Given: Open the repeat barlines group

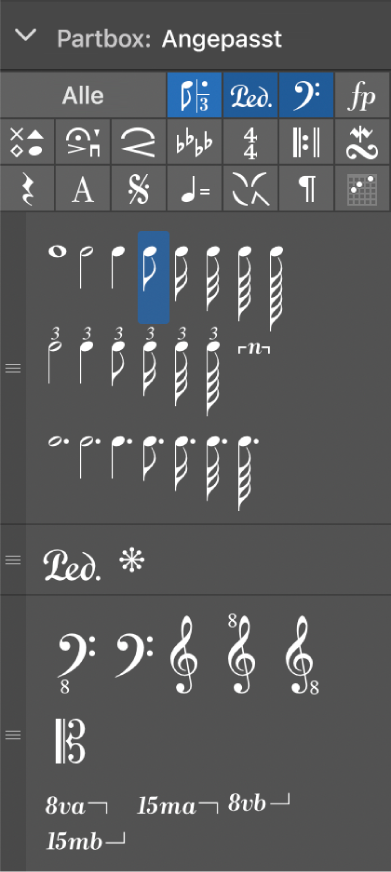Looking at the screenshot, I should (306, 141).
